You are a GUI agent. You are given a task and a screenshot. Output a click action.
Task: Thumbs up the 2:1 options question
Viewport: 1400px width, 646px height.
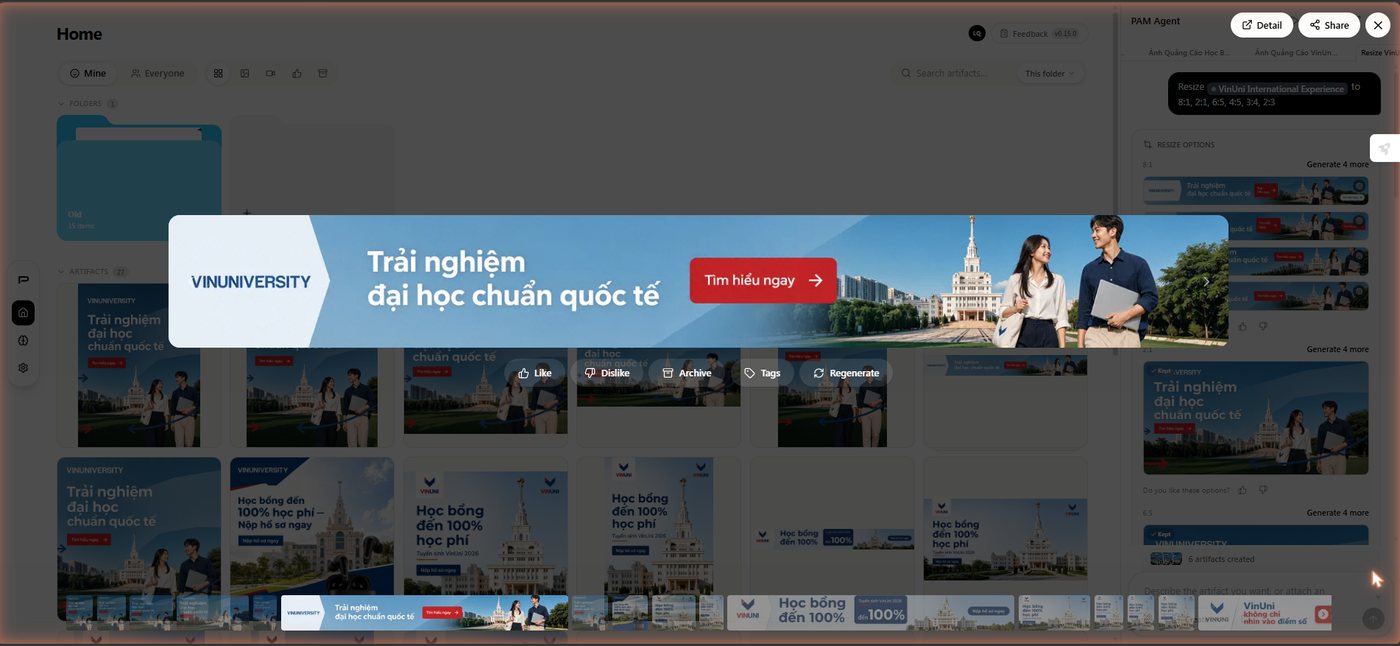click(x=1242, y=490)
